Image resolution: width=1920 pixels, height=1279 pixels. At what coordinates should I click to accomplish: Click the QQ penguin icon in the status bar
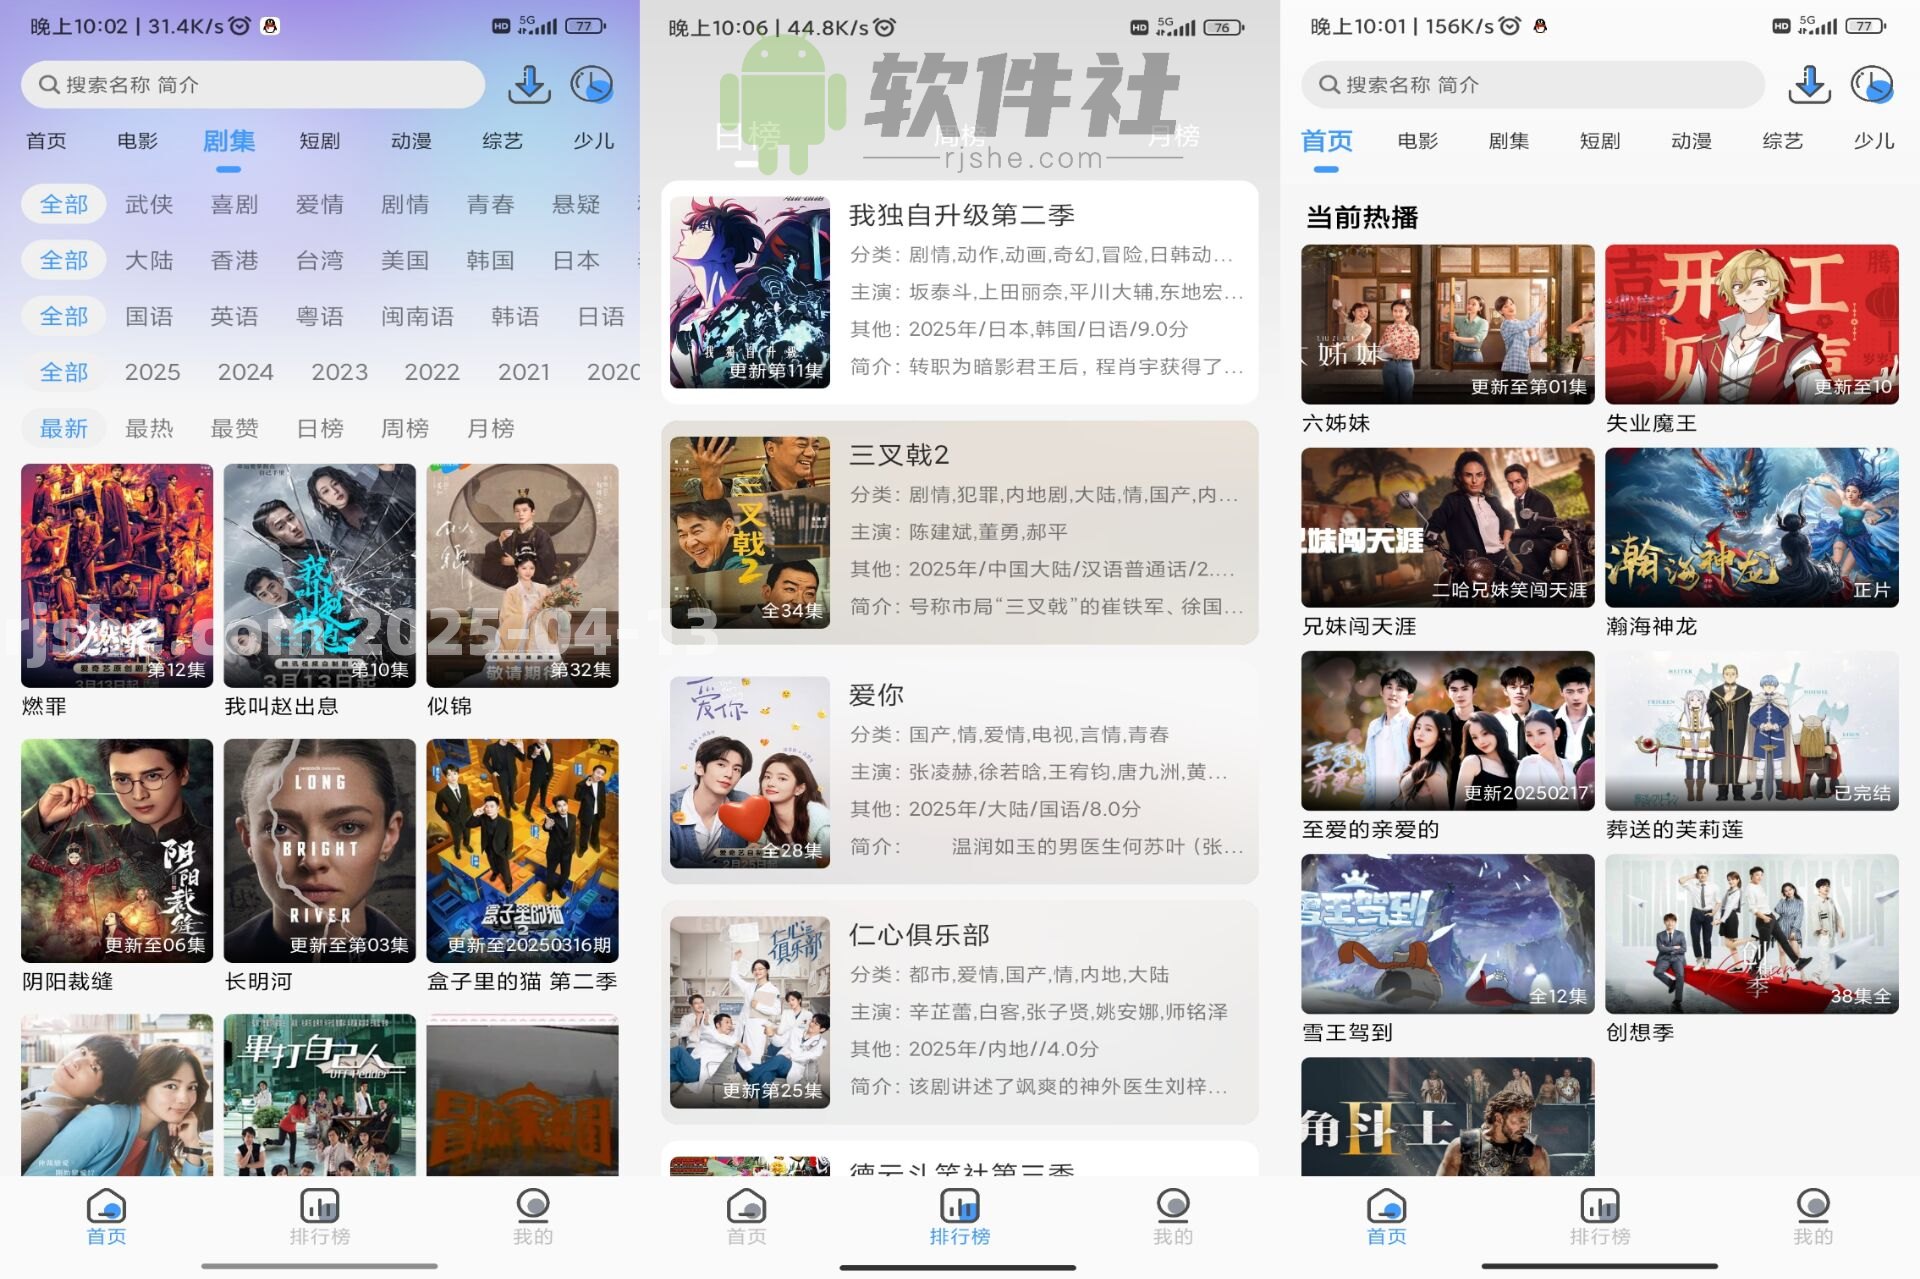(x=270, y=27)
